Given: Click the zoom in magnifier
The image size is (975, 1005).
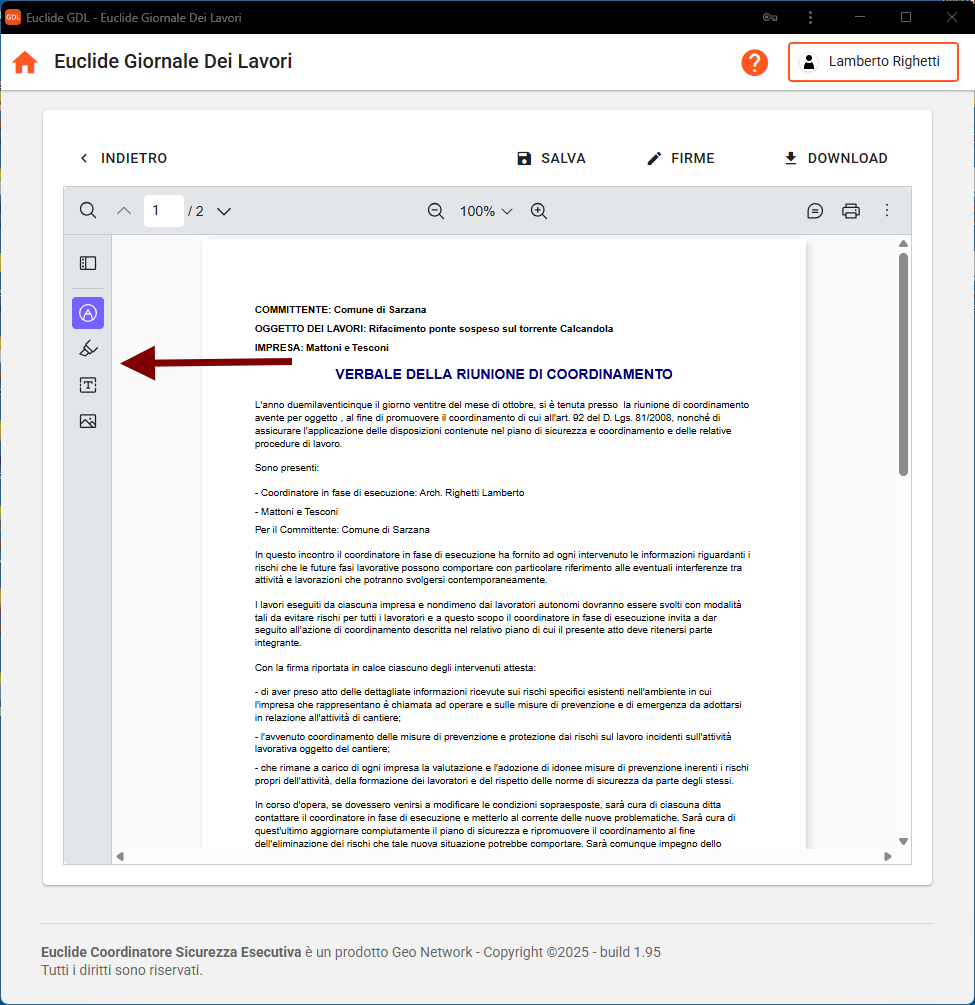Looking at the screenshot, I should pos(539,211).
